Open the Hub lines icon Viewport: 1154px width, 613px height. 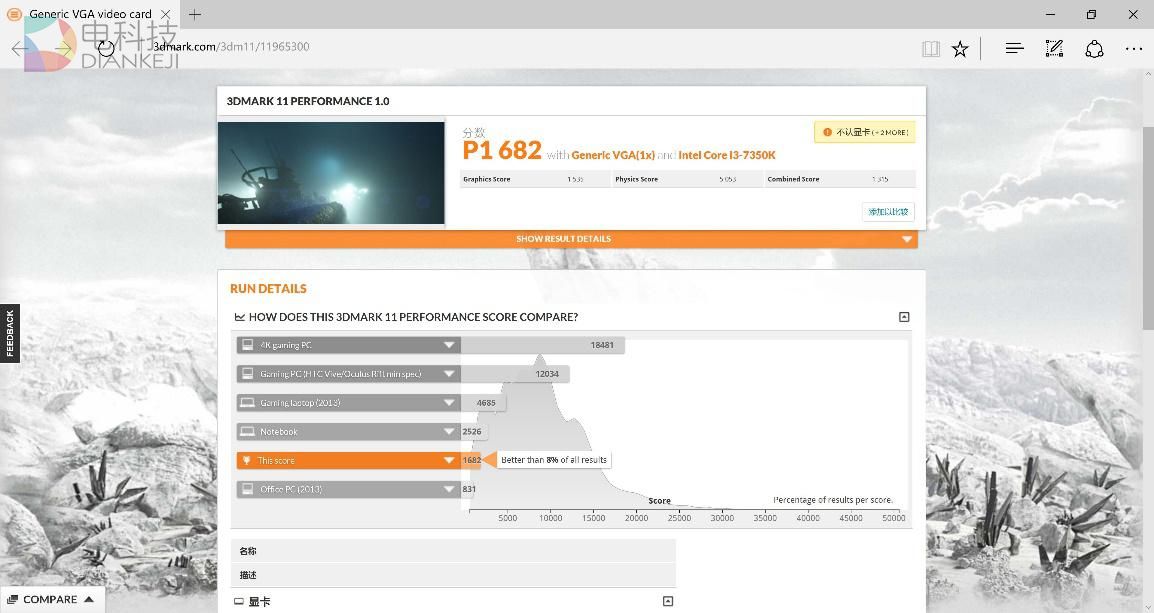click(x=1014, y=48)
